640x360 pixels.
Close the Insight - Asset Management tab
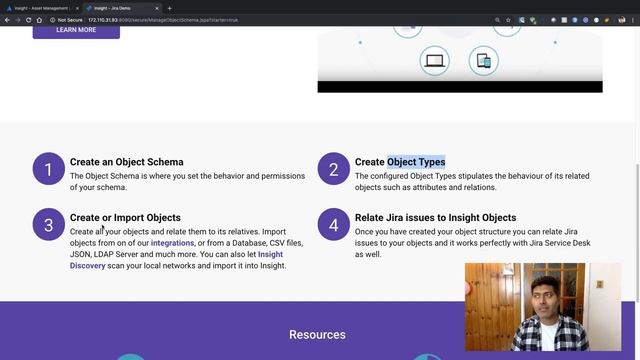[x=77, y=8]
